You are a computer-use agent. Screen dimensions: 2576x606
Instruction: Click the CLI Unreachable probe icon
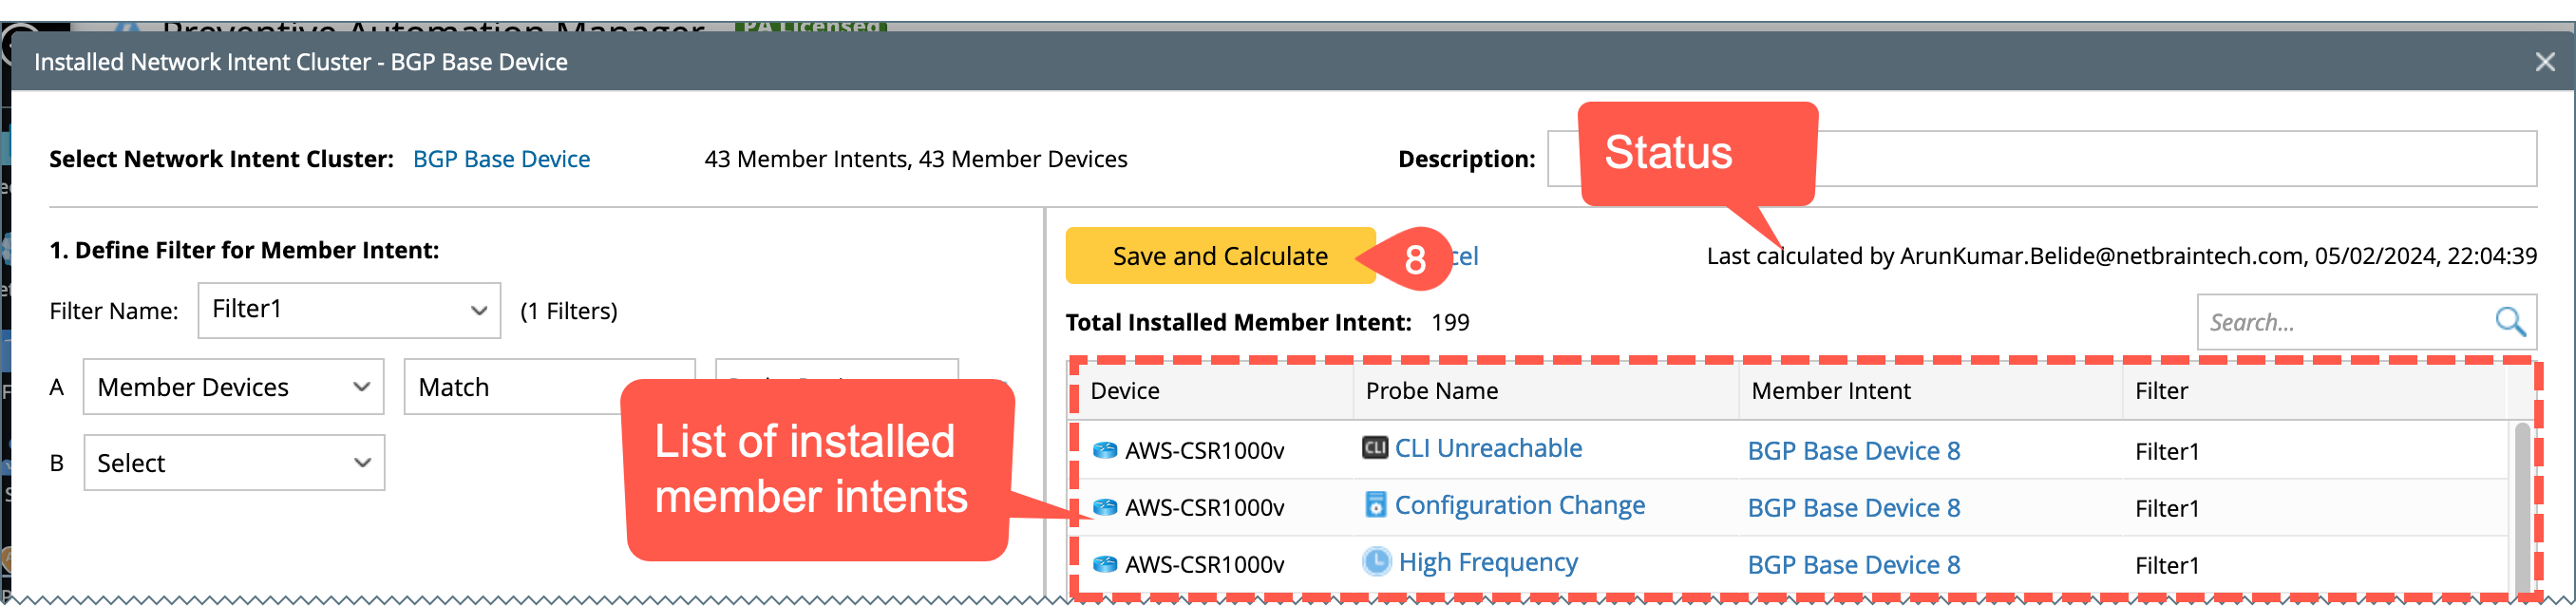(1375, 448)
